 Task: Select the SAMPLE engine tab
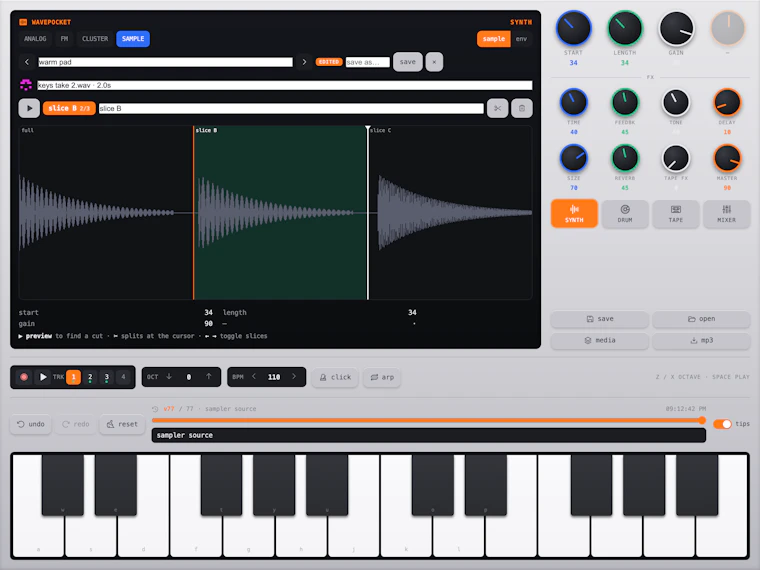(133, 39)
